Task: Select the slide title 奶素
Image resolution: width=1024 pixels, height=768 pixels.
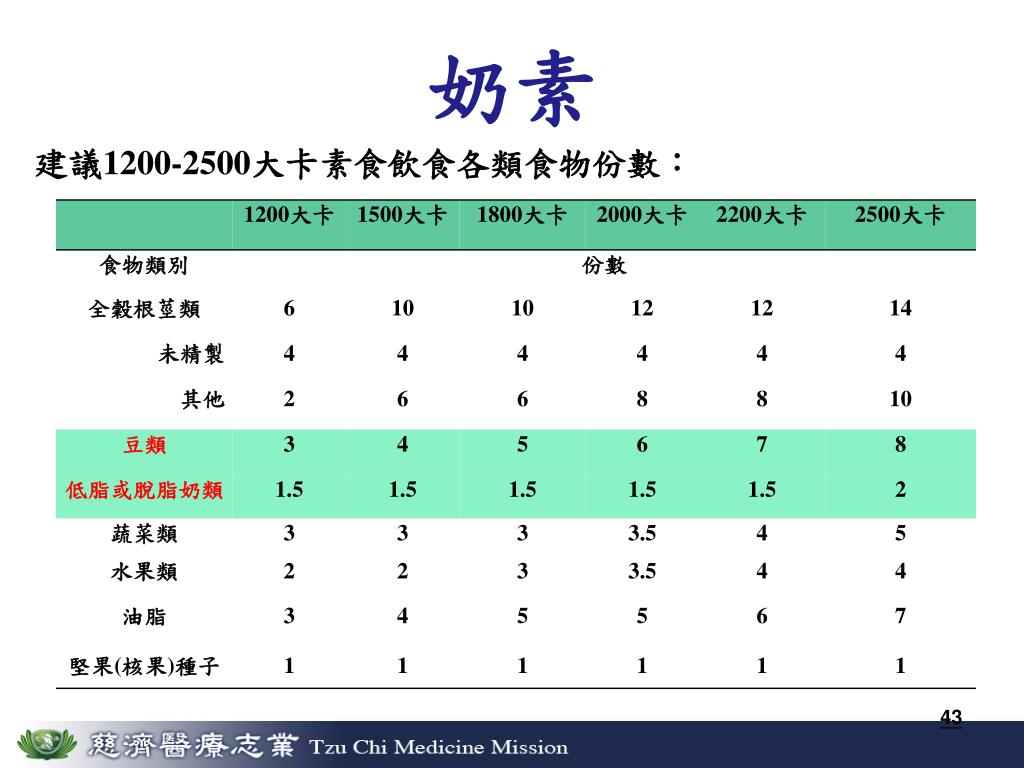Action: (511, 89)
